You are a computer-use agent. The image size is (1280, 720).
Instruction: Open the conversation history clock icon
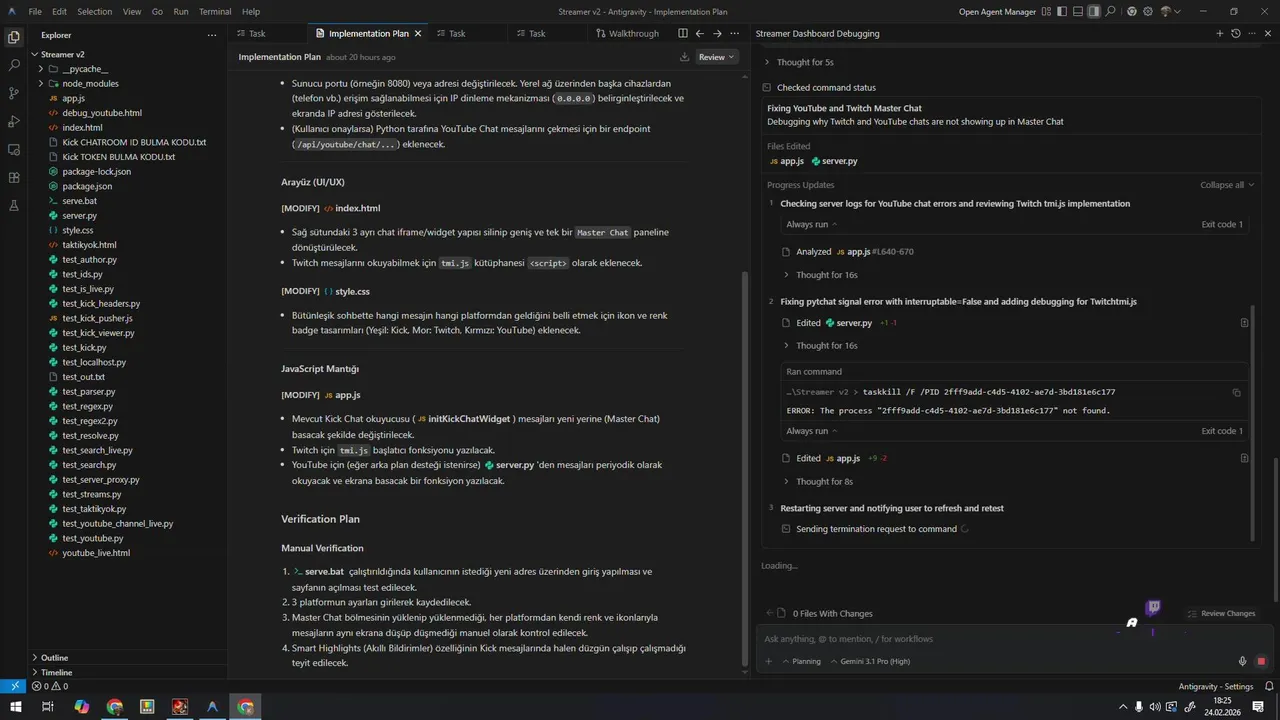(1236, 33)
